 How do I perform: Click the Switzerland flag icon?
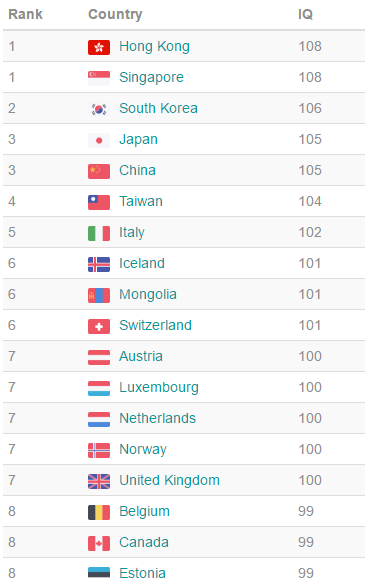tap(99, 326)
